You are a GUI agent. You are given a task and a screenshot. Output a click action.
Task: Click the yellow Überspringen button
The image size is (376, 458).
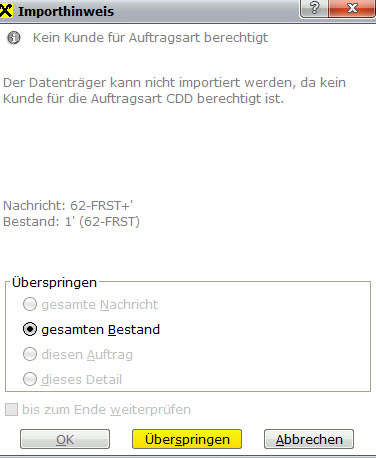pyautogui.click(x=187, y=439)
